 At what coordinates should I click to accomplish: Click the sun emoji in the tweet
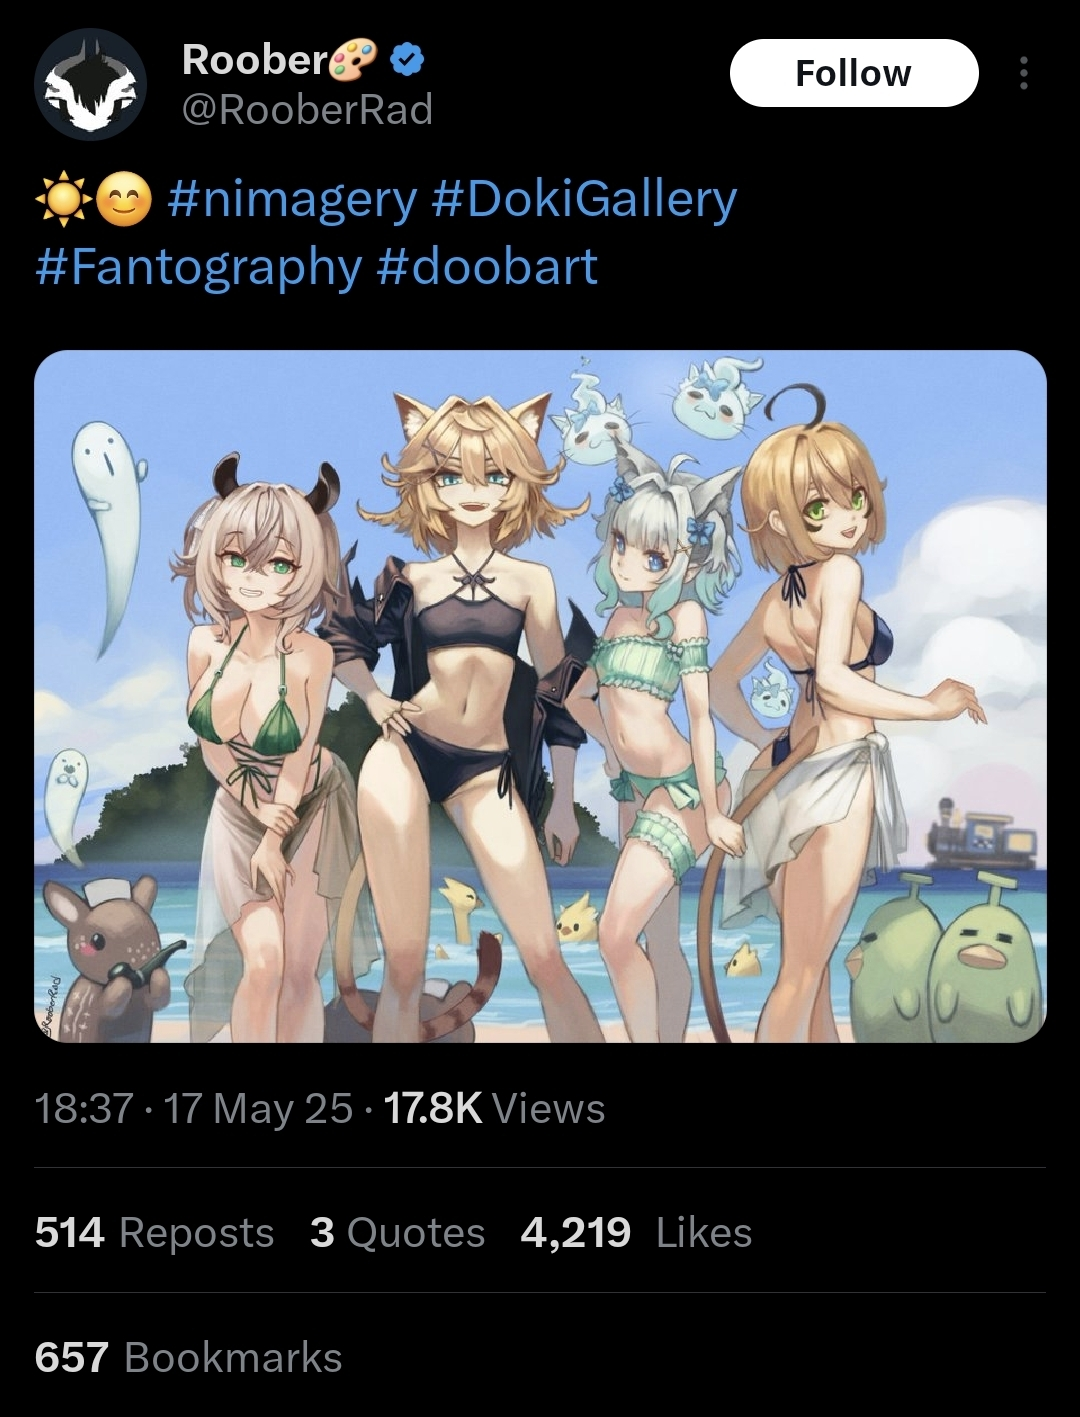(62, 201)
